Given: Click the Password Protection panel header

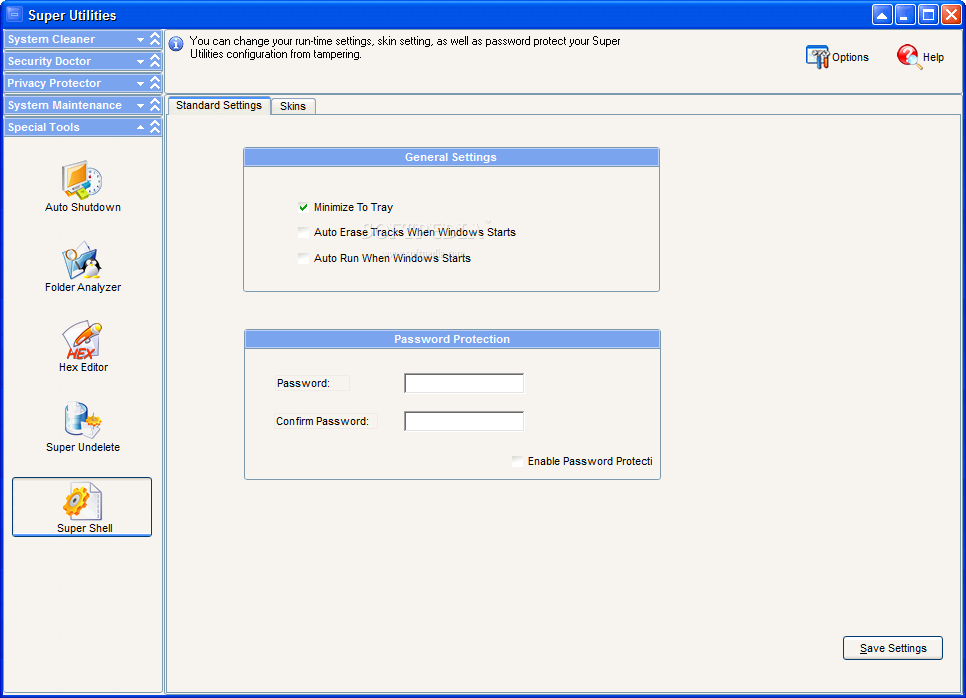Looking at the screenshot, I should [452, 339].
